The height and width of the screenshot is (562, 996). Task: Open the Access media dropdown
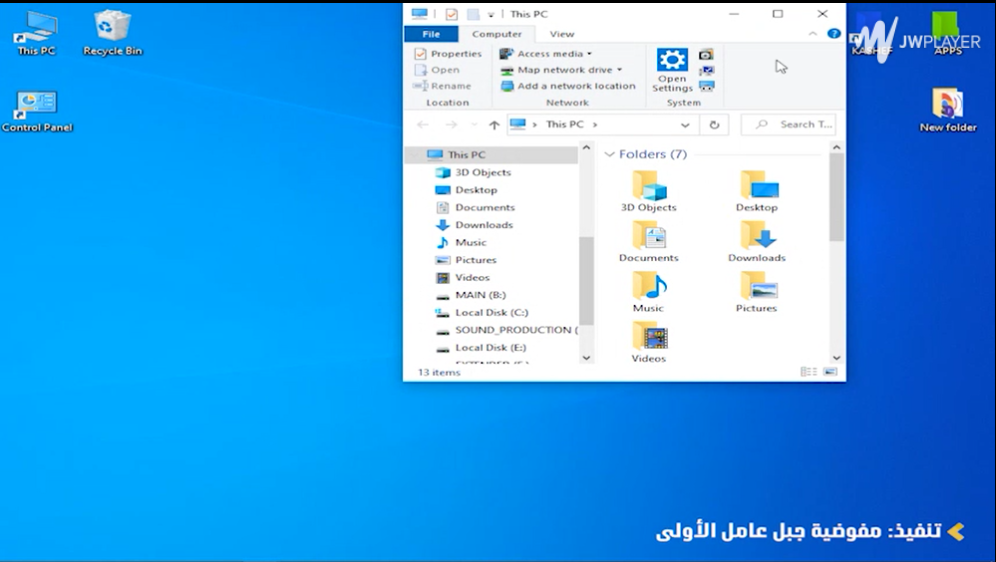coord(546,54)
